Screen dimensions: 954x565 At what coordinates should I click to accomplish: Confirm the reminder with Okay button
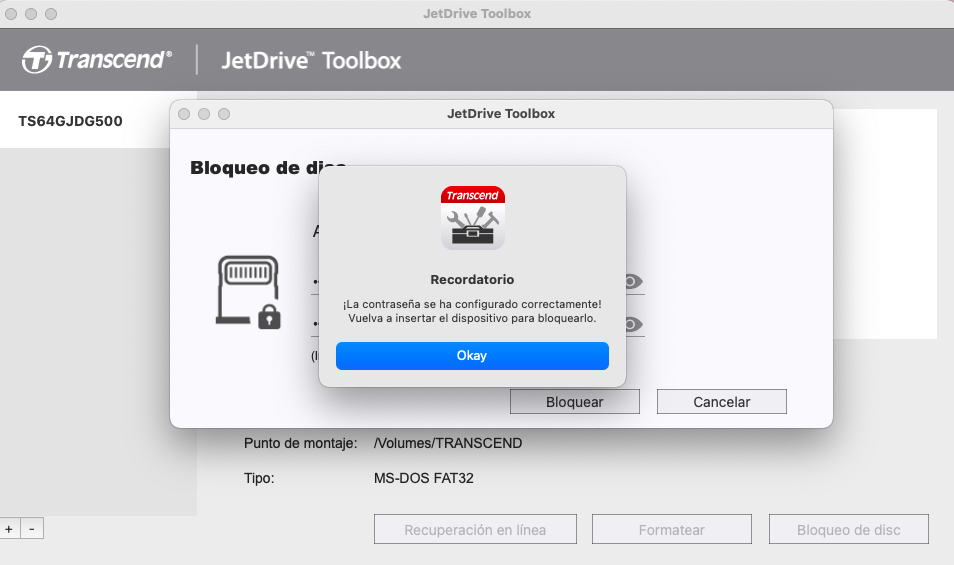(472, 356)
